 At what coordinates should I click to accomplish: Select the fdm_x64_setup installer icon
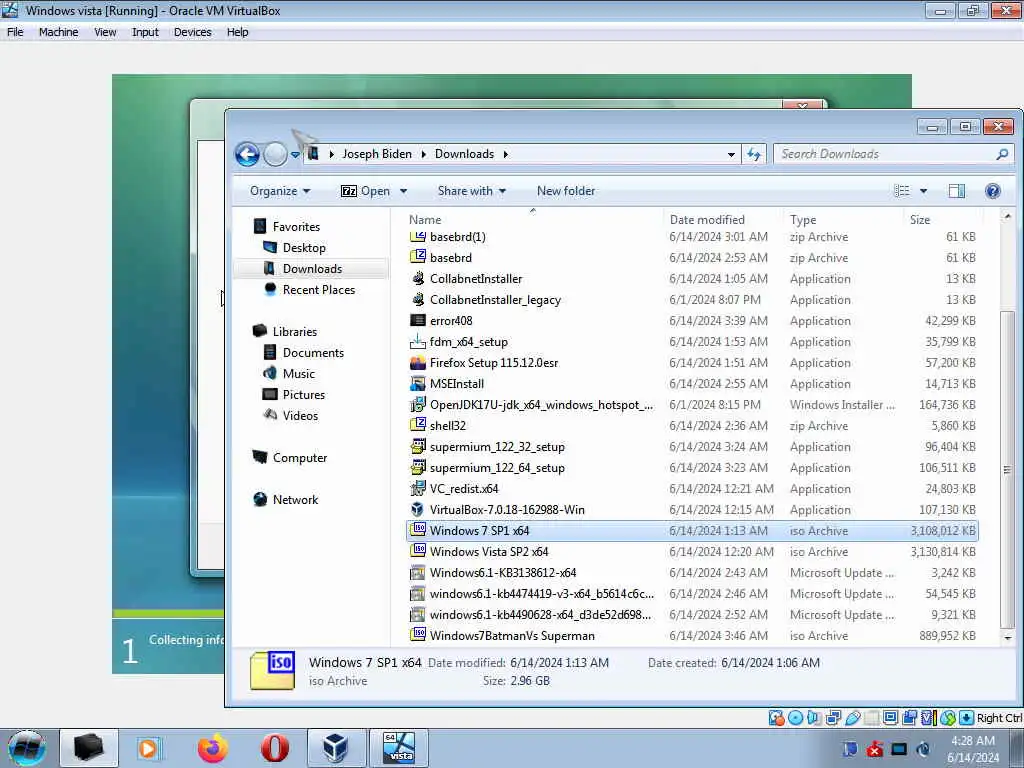(417, 342)
